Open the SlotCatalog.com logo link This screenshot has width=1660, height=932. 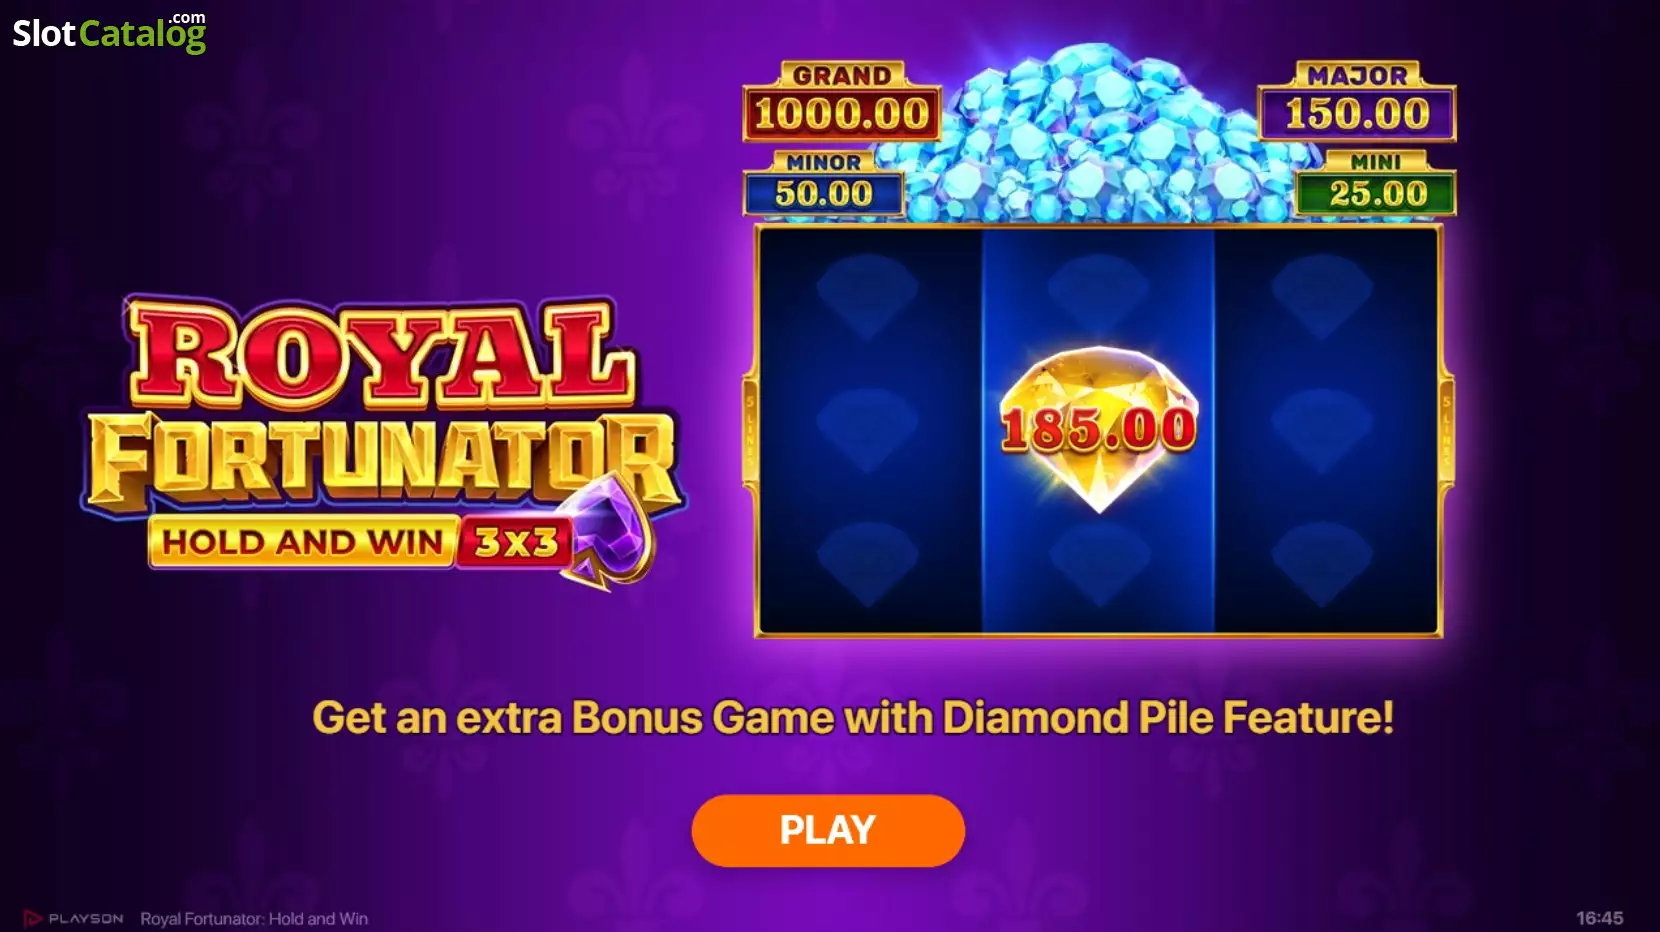109,32
